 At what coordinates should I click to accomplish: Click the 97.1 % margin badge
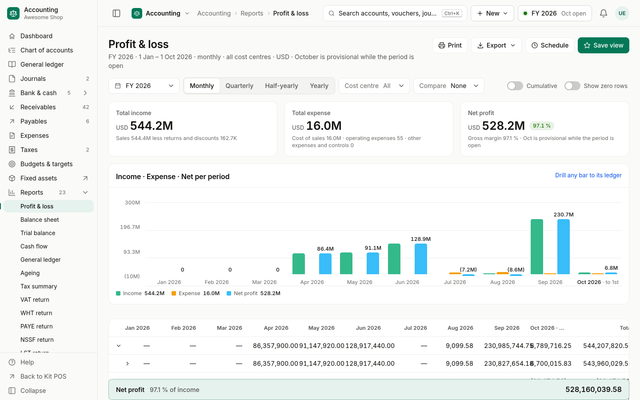pyautogui.click(x=541, y=126)
